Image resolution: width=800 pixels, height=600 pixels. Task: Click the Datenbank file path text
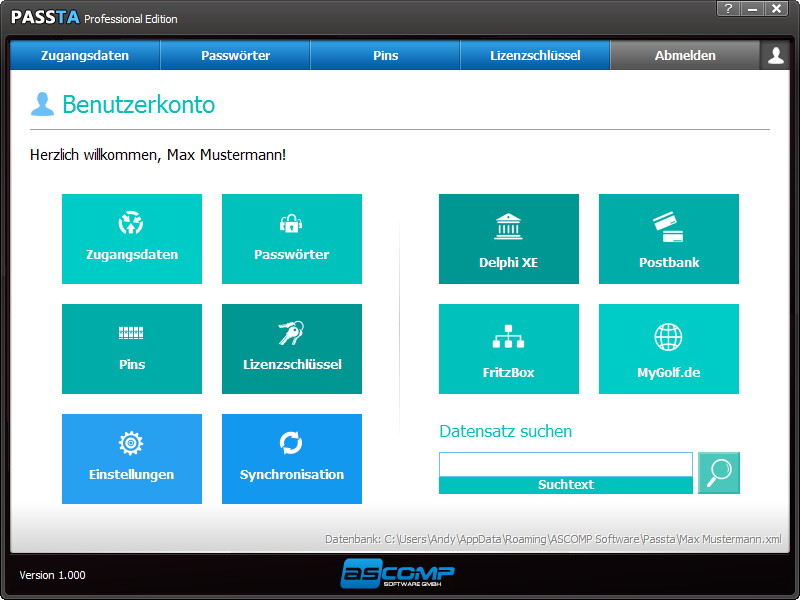point(554,539)
